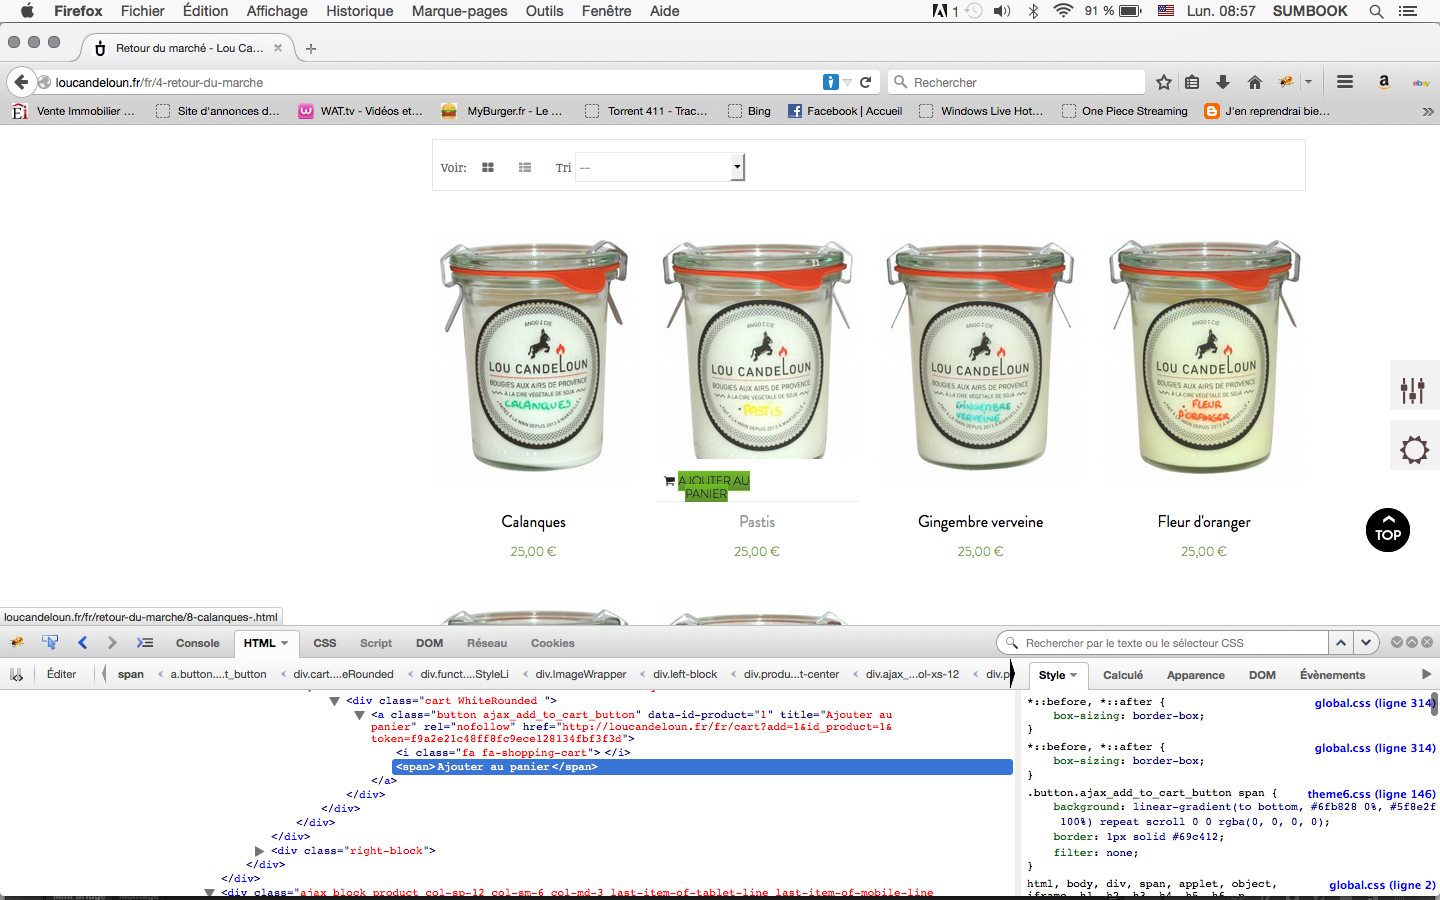The width and height of the screenshot is (1440, 900).
Task: Open the Firefox hamburger menu
Action: pos(1345,82)
